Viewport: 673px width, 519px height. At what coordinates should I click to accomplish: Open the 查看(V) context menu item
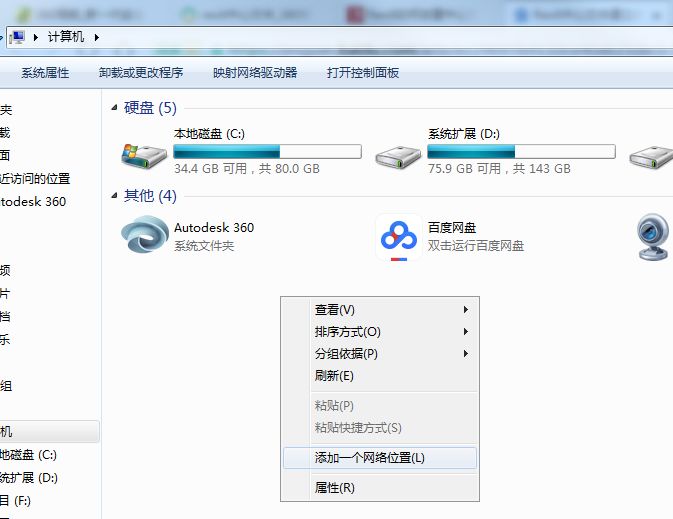(x=380, y=310)
